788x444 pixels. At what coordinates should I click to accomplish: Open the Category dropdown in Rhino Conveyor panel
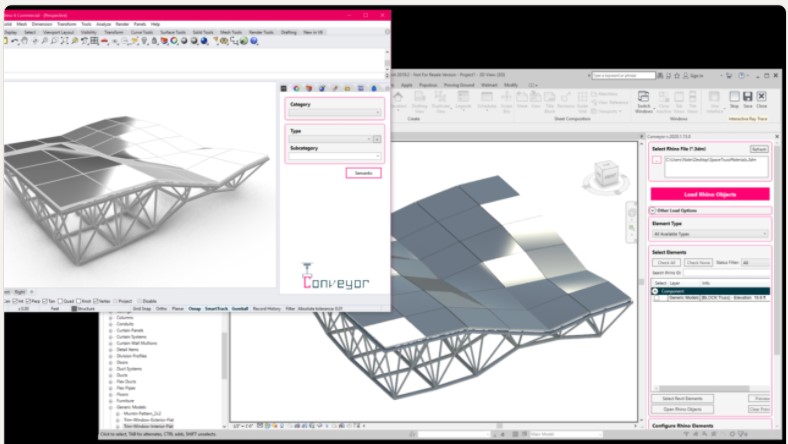(334, 113)
